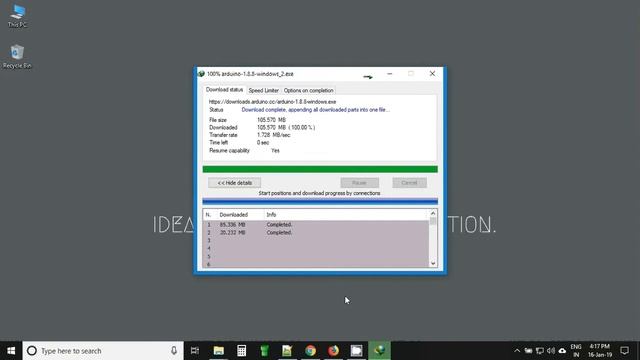Image resolution: width=640 pixels, height=360 pixels.
Task: Open the Options on completion tab
Action: pos(309,90)
